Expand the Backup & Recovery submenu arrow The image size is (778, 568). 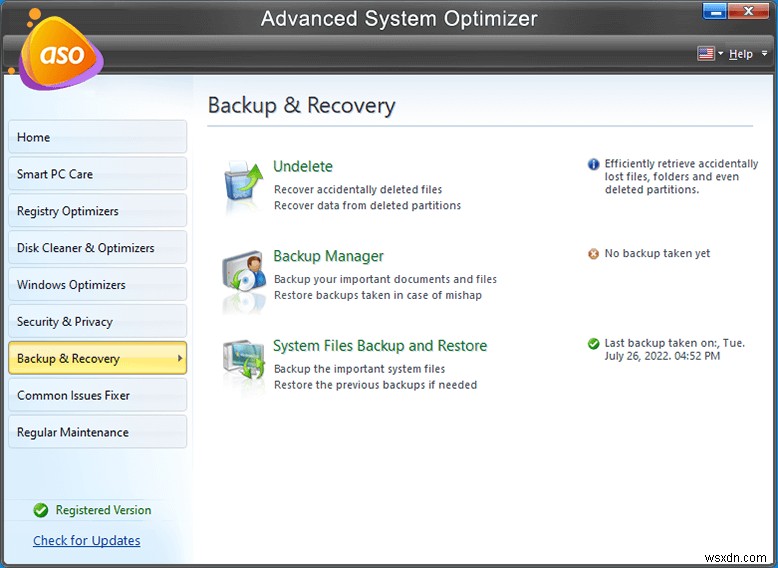pyautogui.click(x=180, y=358)
